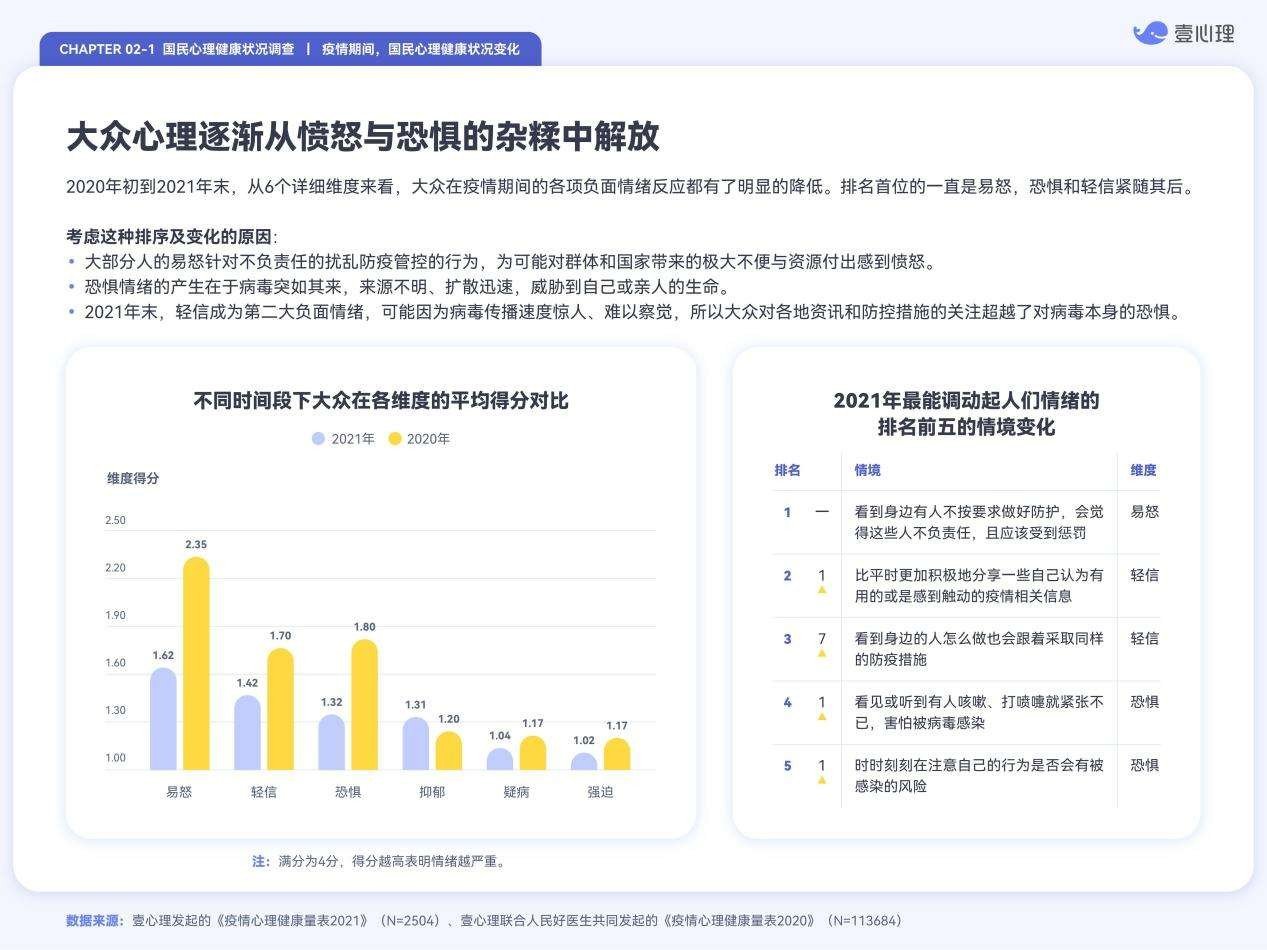Viewport: 1267px width, 950px height.
Task: Click the 维度 column header
Action: tap(1143, 470)
